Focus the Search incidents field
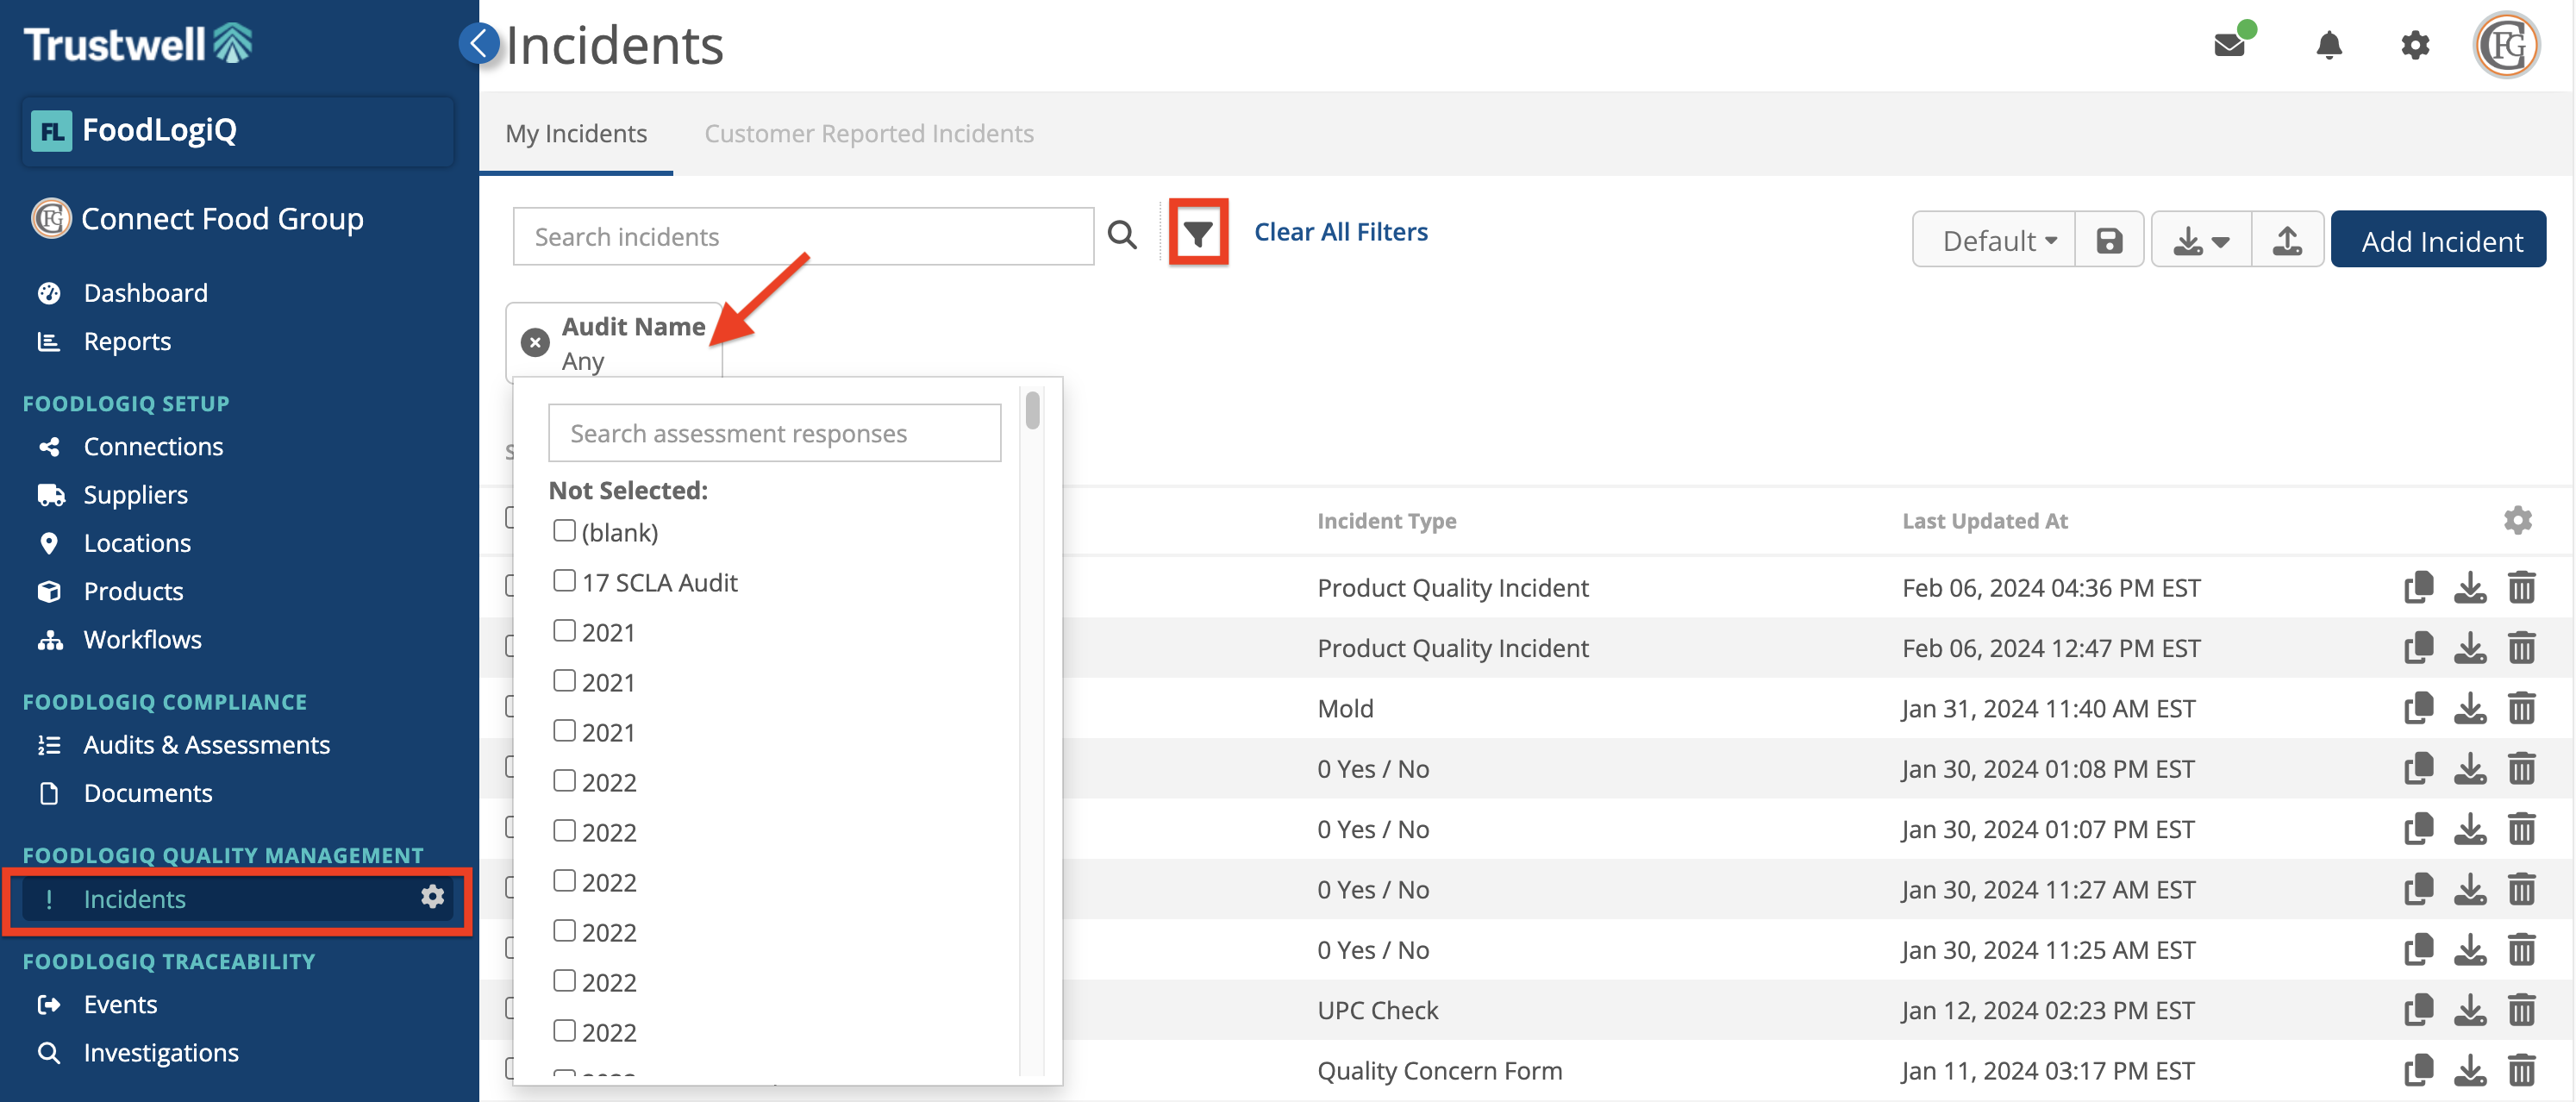Viewport: 2576px width, 1102px height. pyautogui.click(x=803, y=236)
